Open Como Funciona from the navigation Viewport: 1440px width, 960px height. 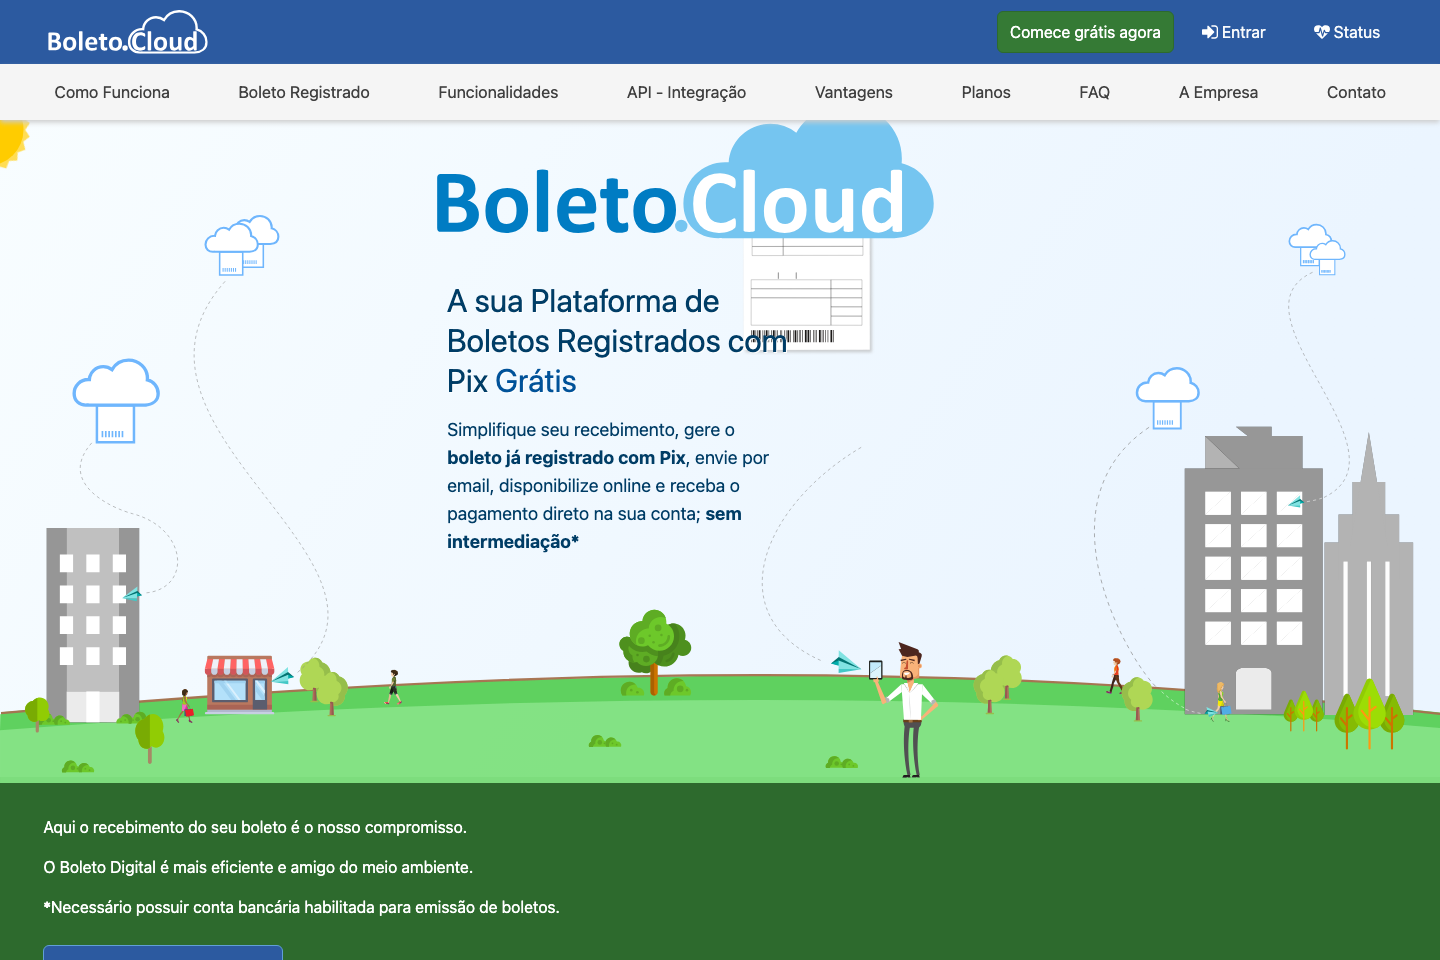click(x=112, y=92)
